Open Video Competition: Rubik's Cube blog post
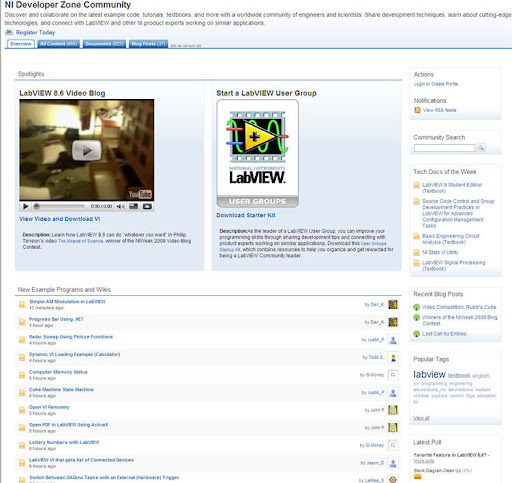The image size is (512, 483). click(459, 307)
